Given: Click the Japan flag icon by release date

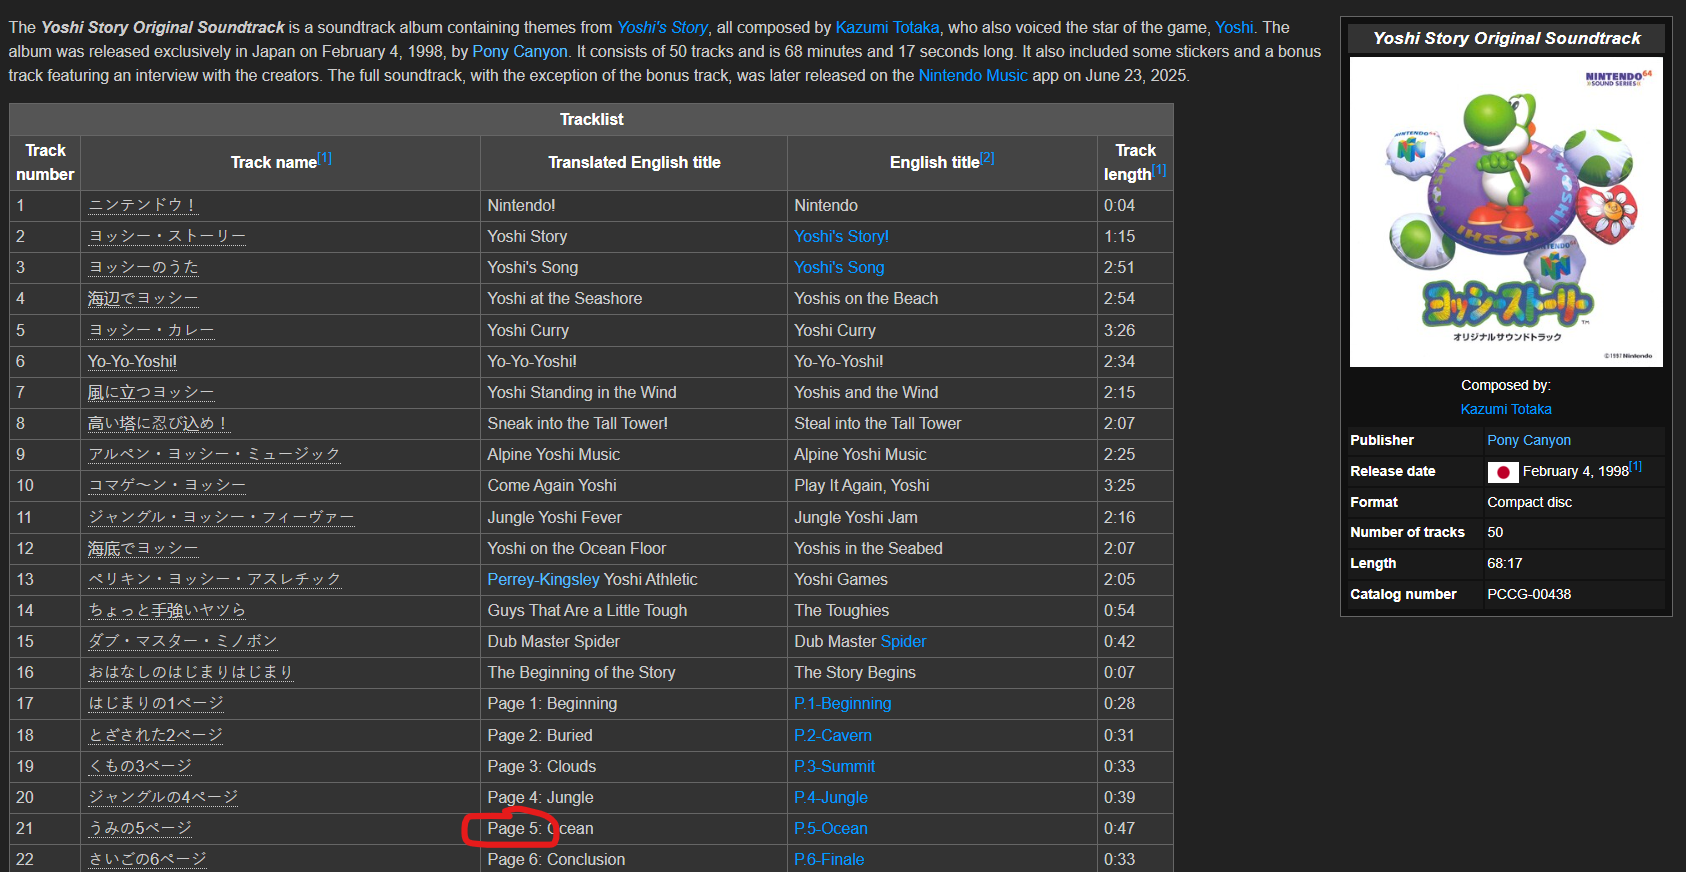Looking at the screenshot, I should coord(1503,472).
